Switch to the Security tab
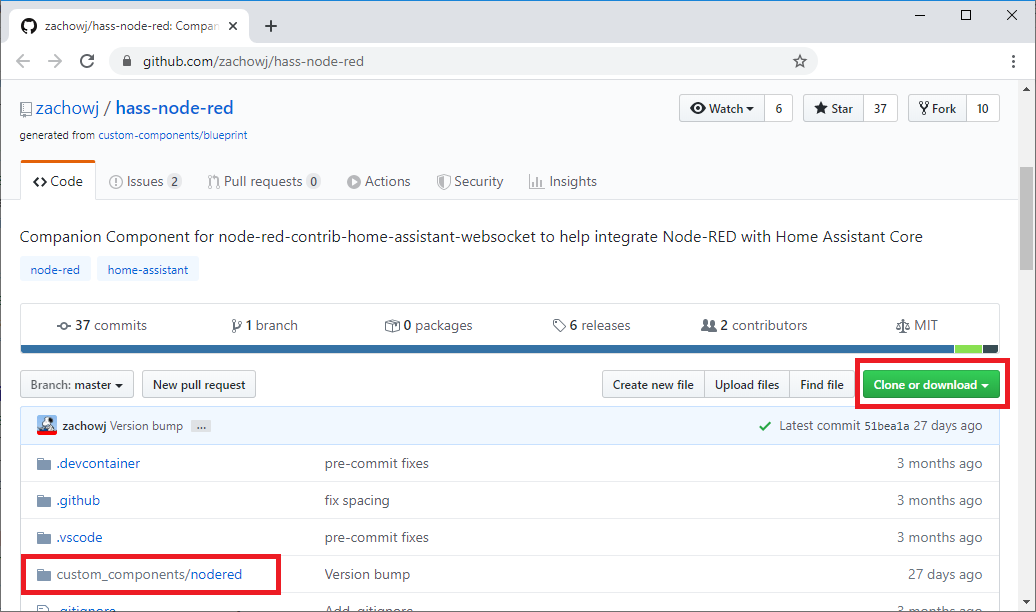 (x=470, y=181)
